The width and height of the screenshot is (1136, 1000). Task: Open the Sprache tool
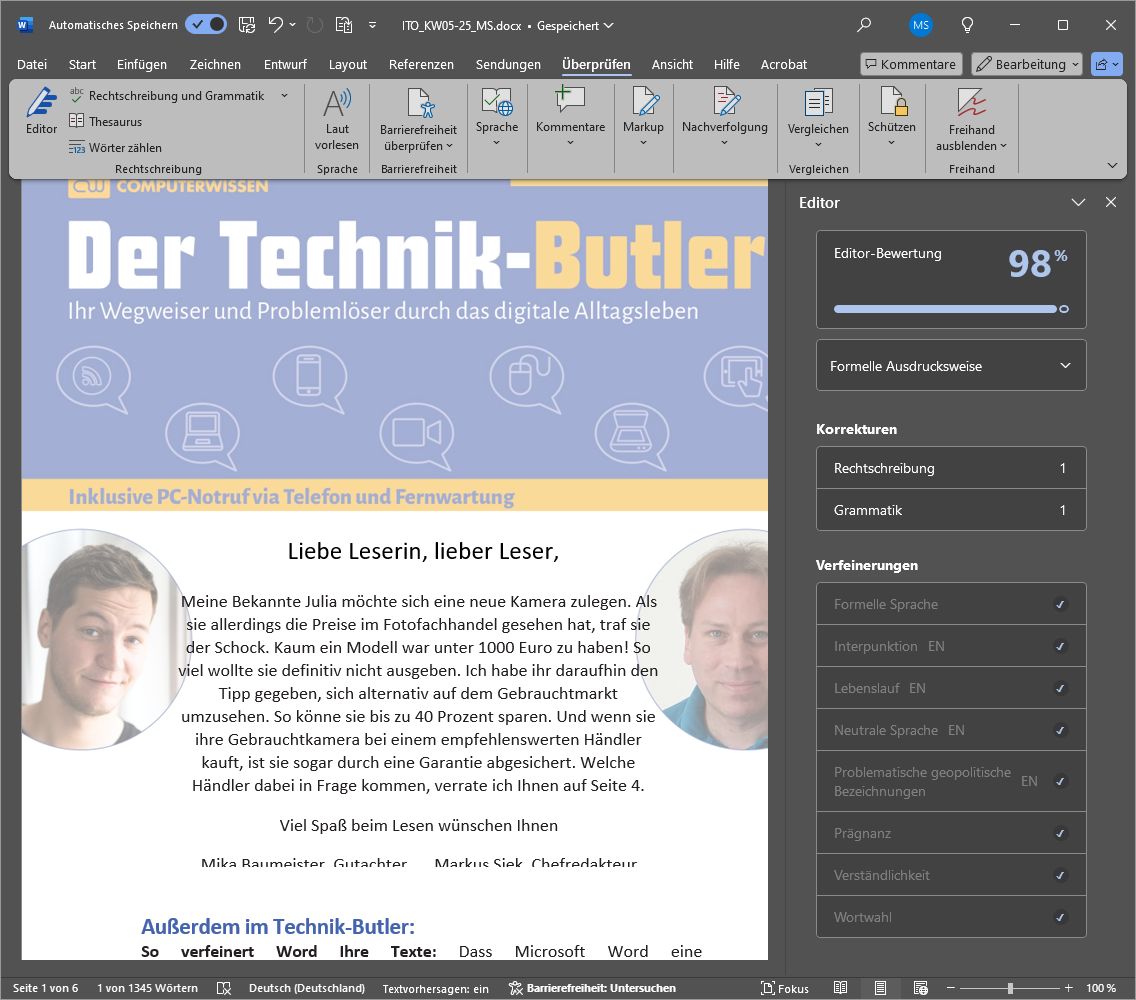pyautogui.click(x=497, y=116)
